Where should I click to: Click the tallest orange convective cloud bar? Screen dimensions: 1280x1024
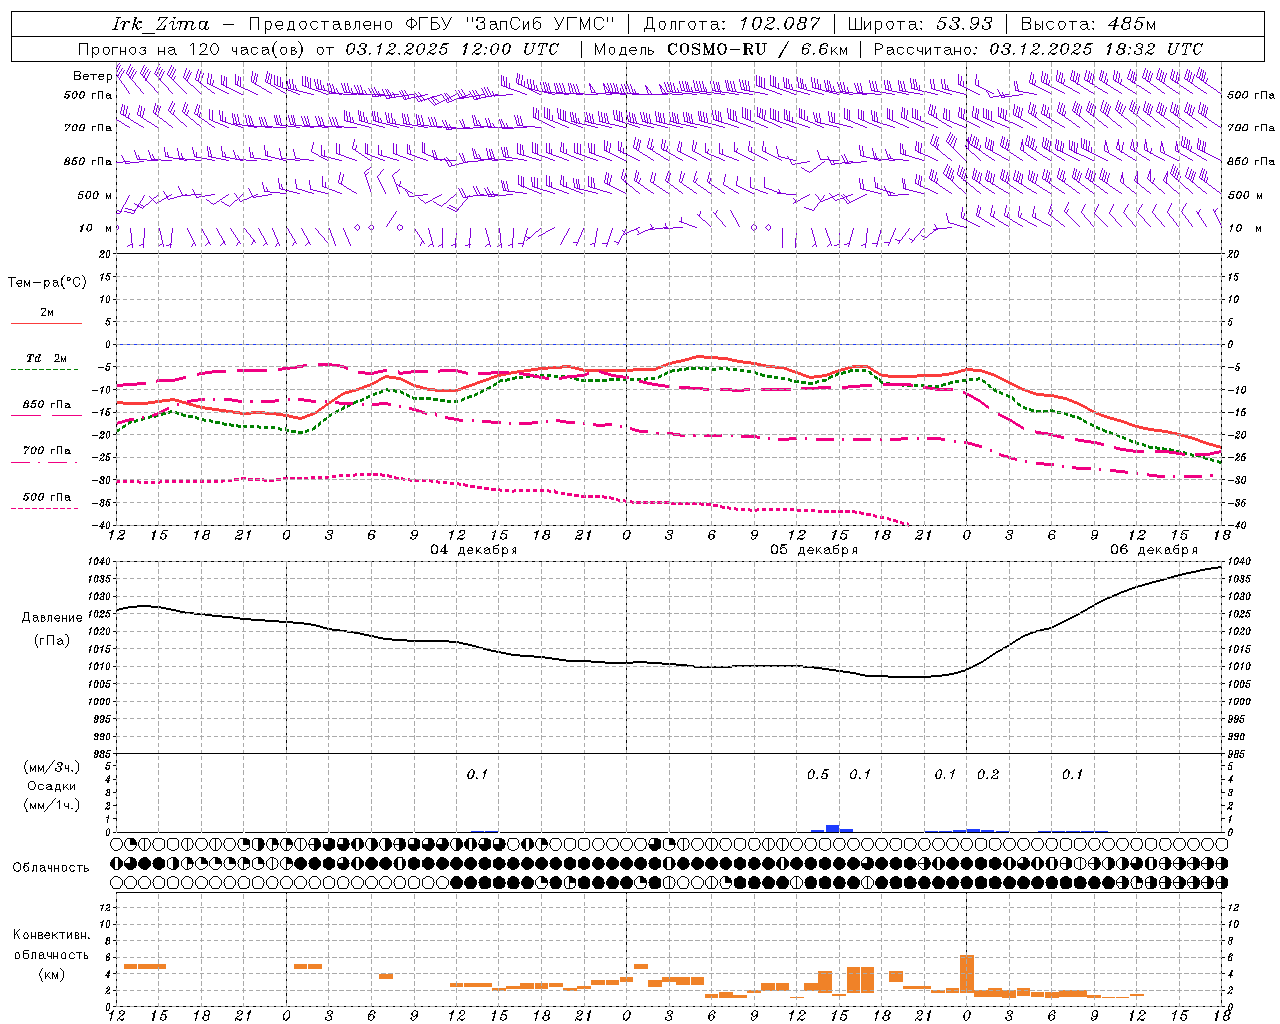(967, 974)
